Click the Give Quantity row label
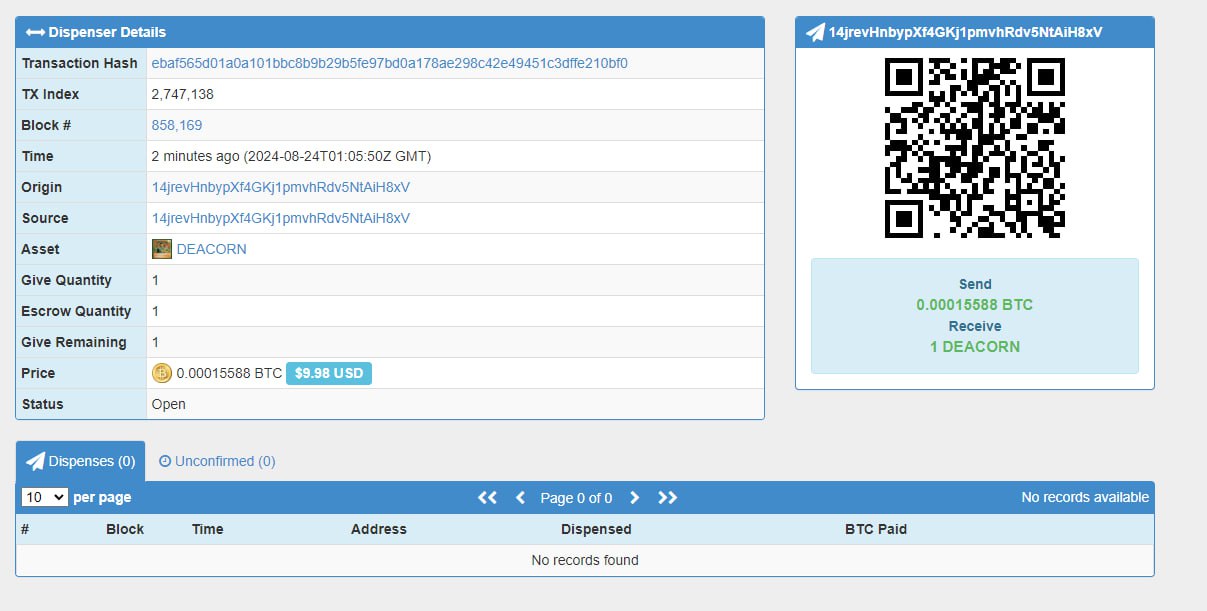This screenshot has width=1207, height=611. [67, 280]
